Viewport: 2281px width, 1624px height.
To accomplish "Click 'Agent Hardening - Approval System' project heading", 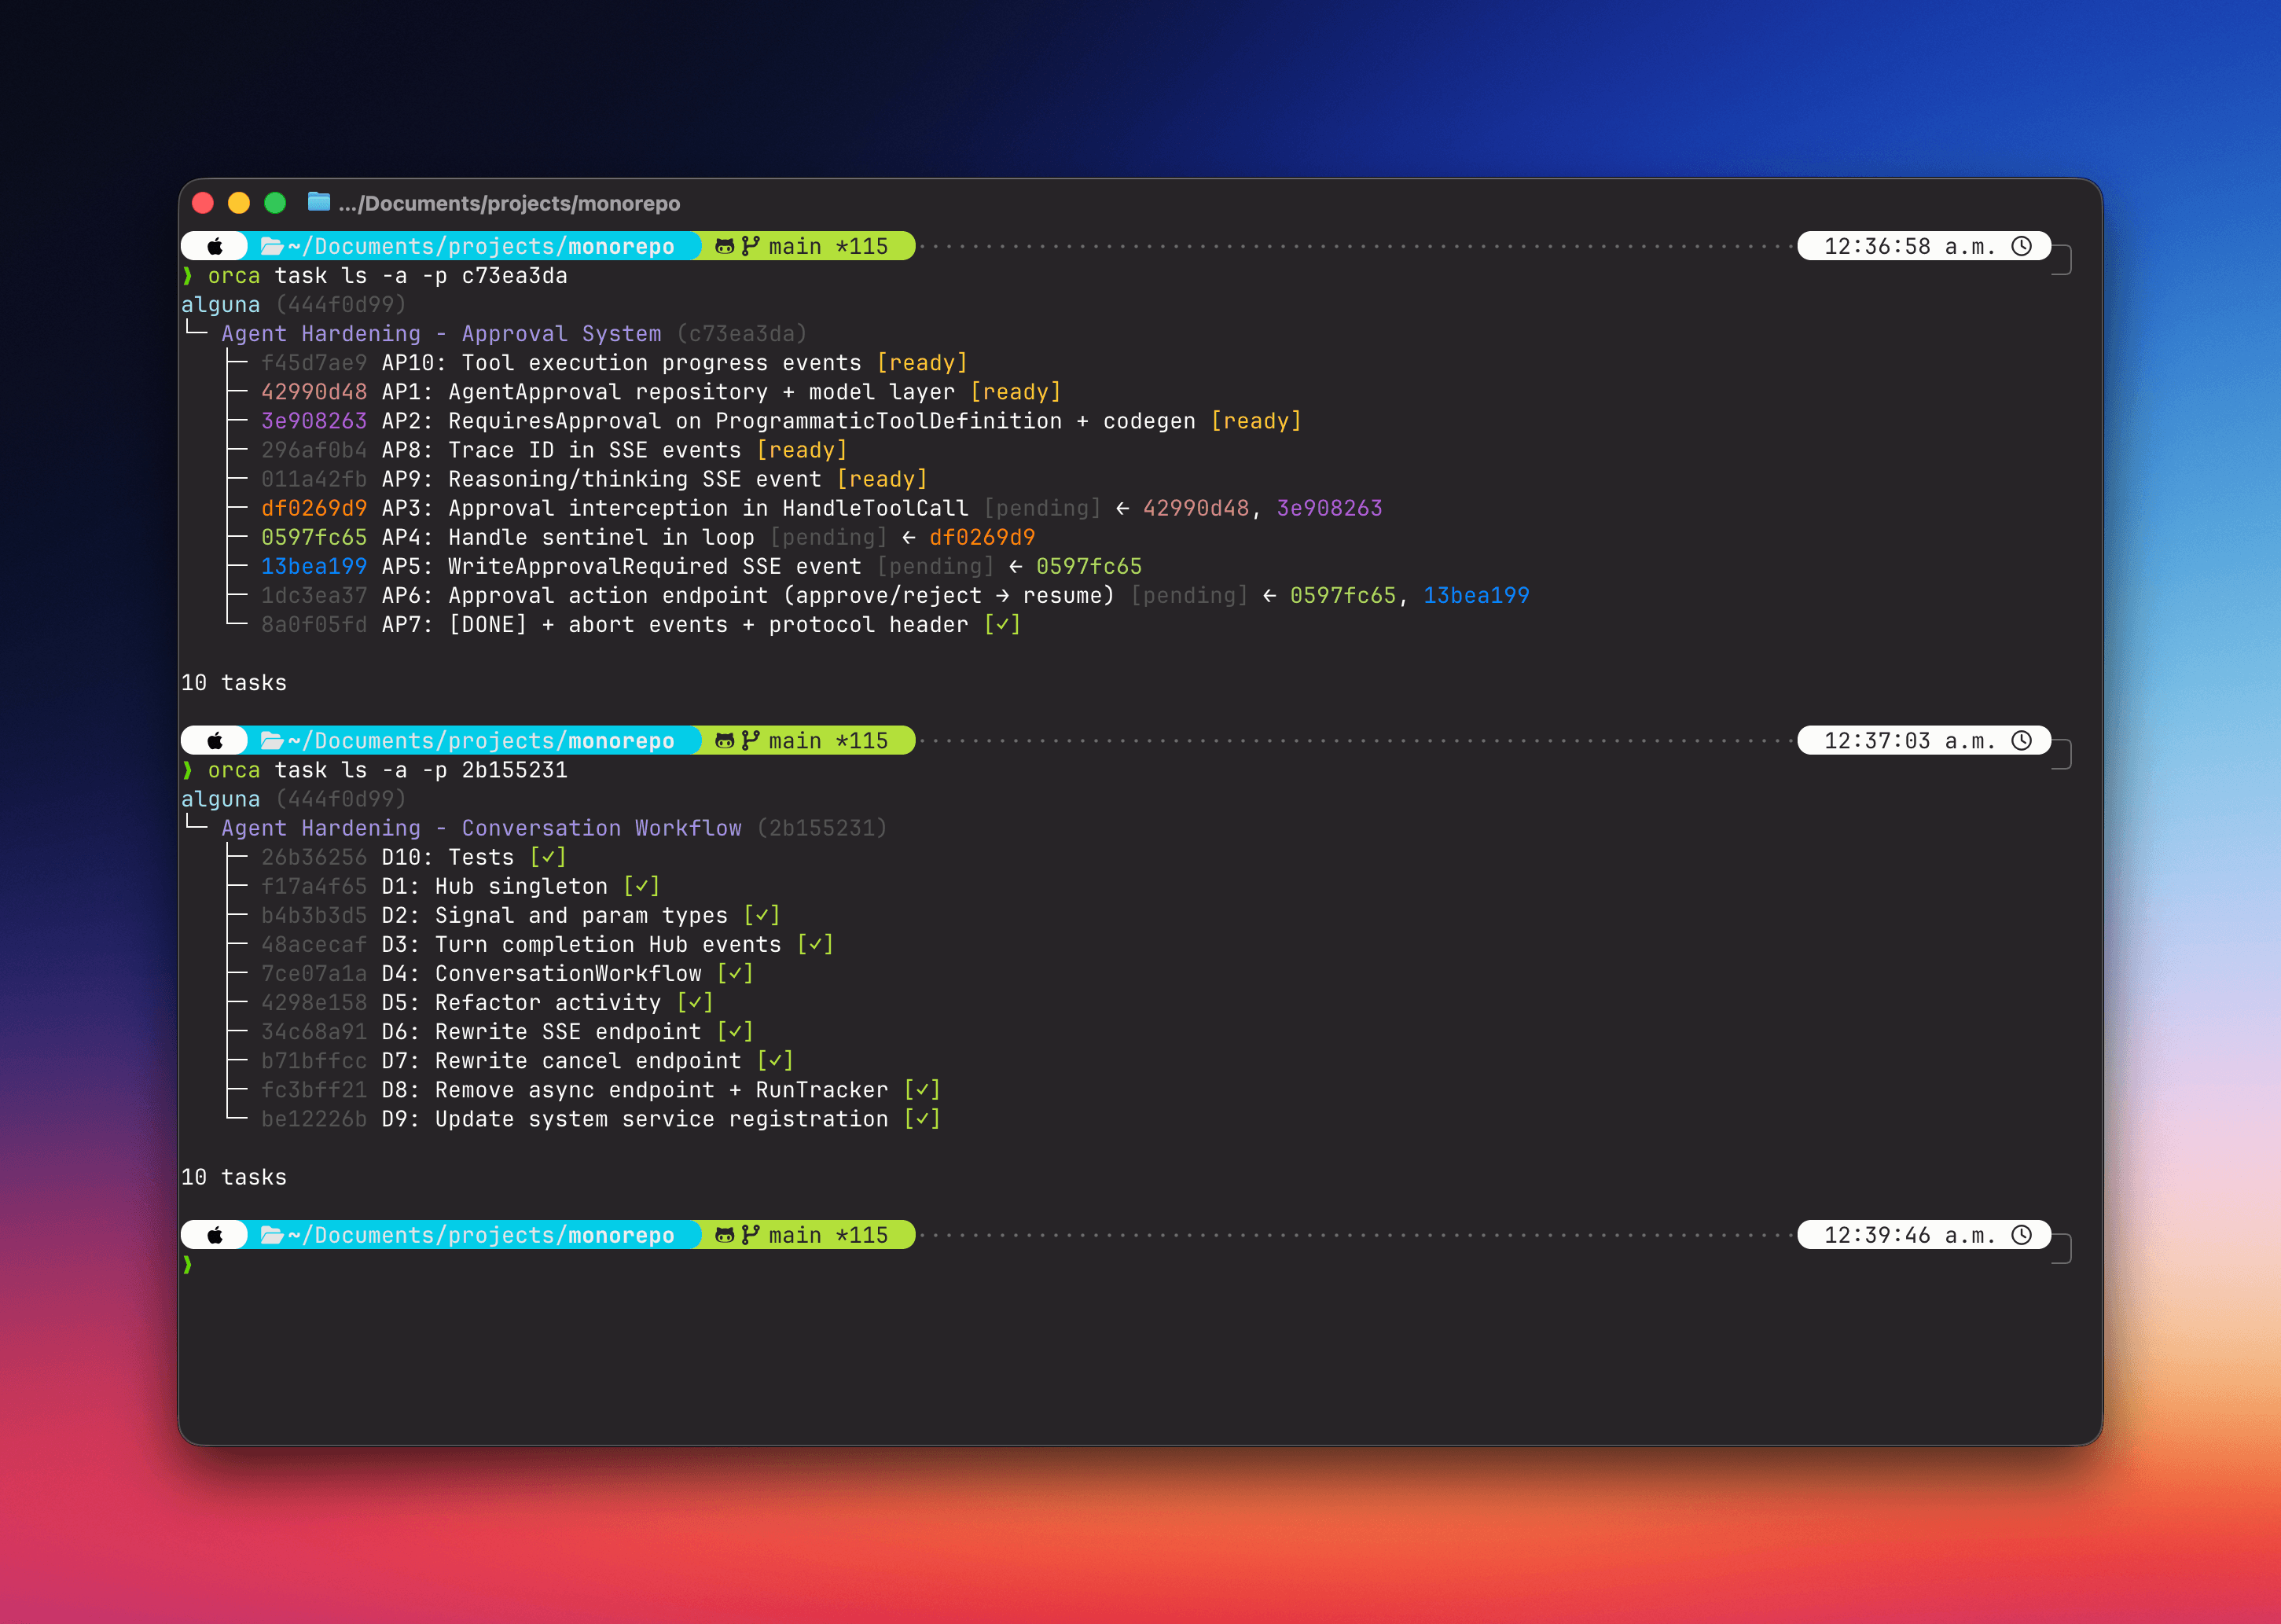I will 441,334.
